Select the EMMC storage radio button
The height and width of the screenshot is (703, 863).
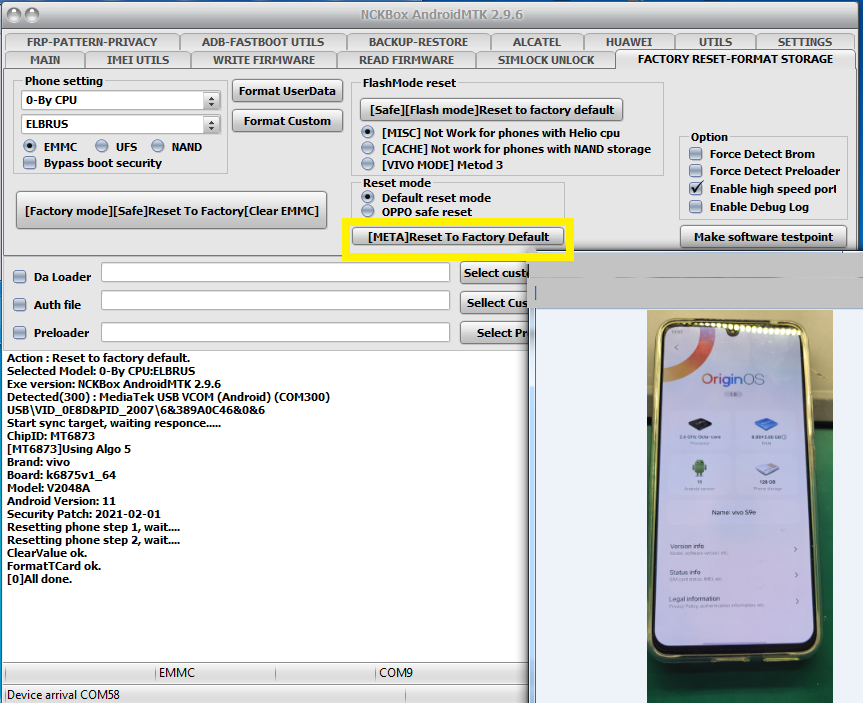(30, 146)
